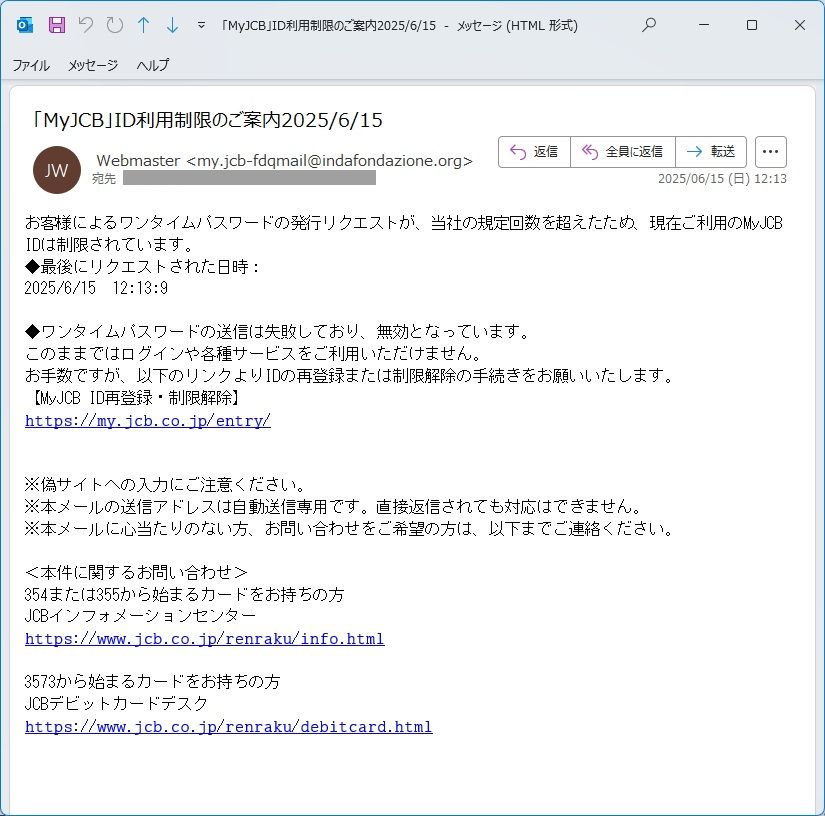Click the received date 2025/06/15 (日) 12:13

click(722, 179)
